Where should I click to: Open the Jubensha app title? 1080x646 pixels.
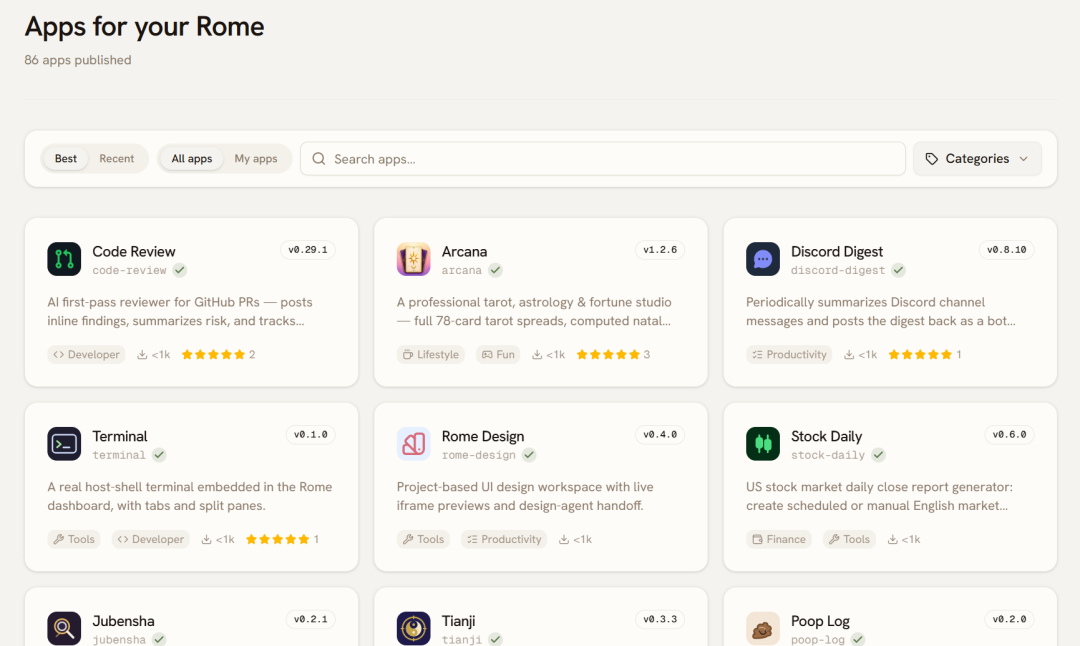[123, 621]
